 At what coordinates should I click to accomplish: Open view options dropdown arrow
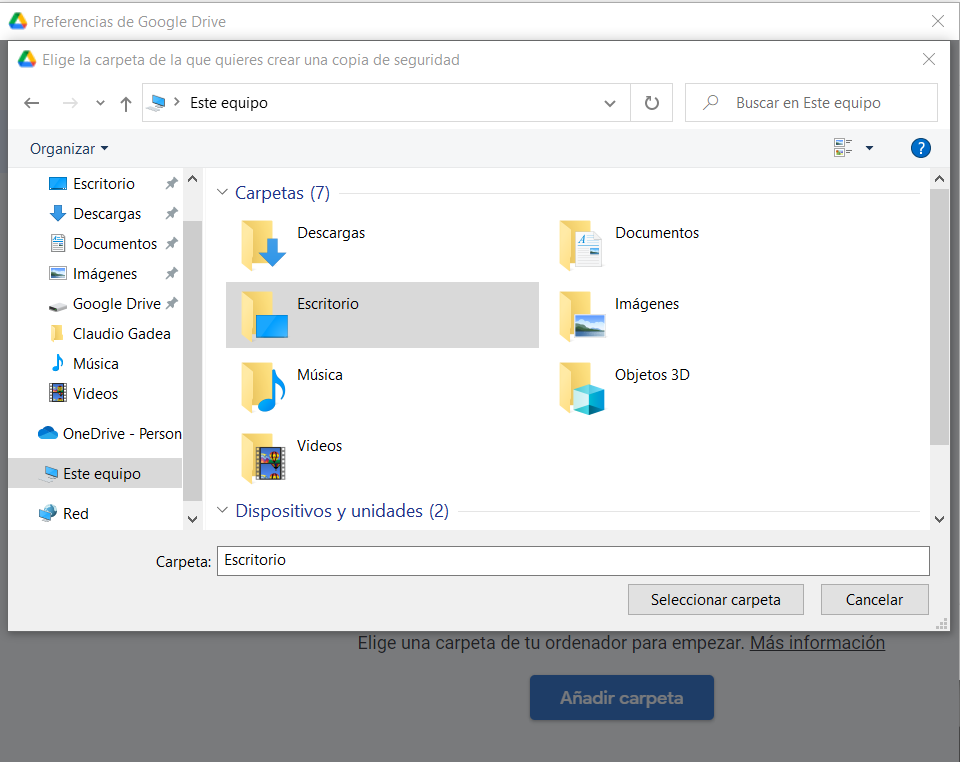point(869,148)
